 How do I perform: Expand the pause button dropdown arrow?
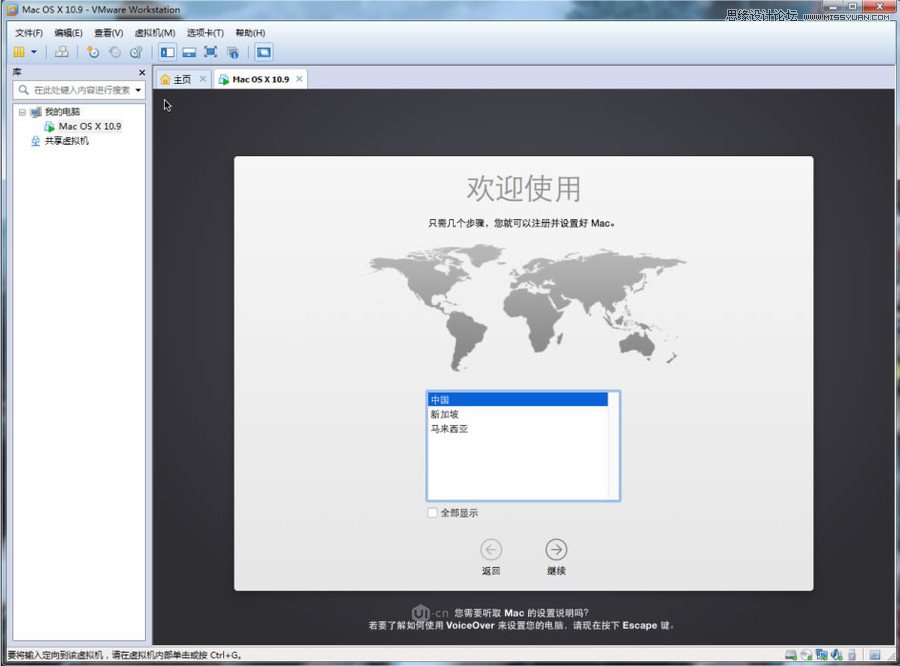click(x=33, y=52)
